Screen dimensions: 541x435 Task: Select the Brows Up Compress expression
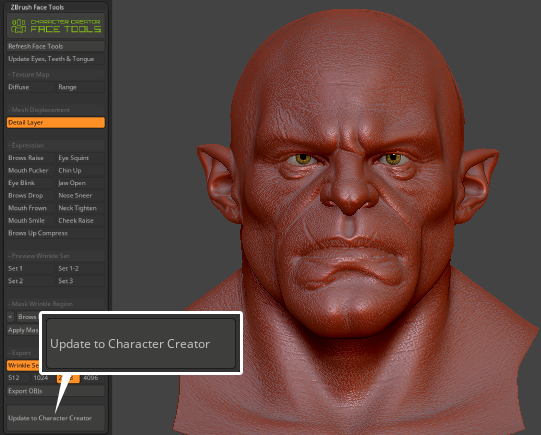pyautogui.click(x=56, y=233)
